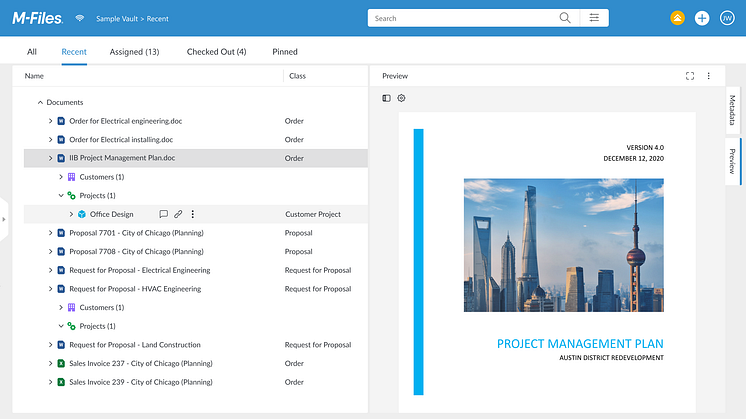
Task: Open the Metadata side tab
Action: click(x=733, y=109)
